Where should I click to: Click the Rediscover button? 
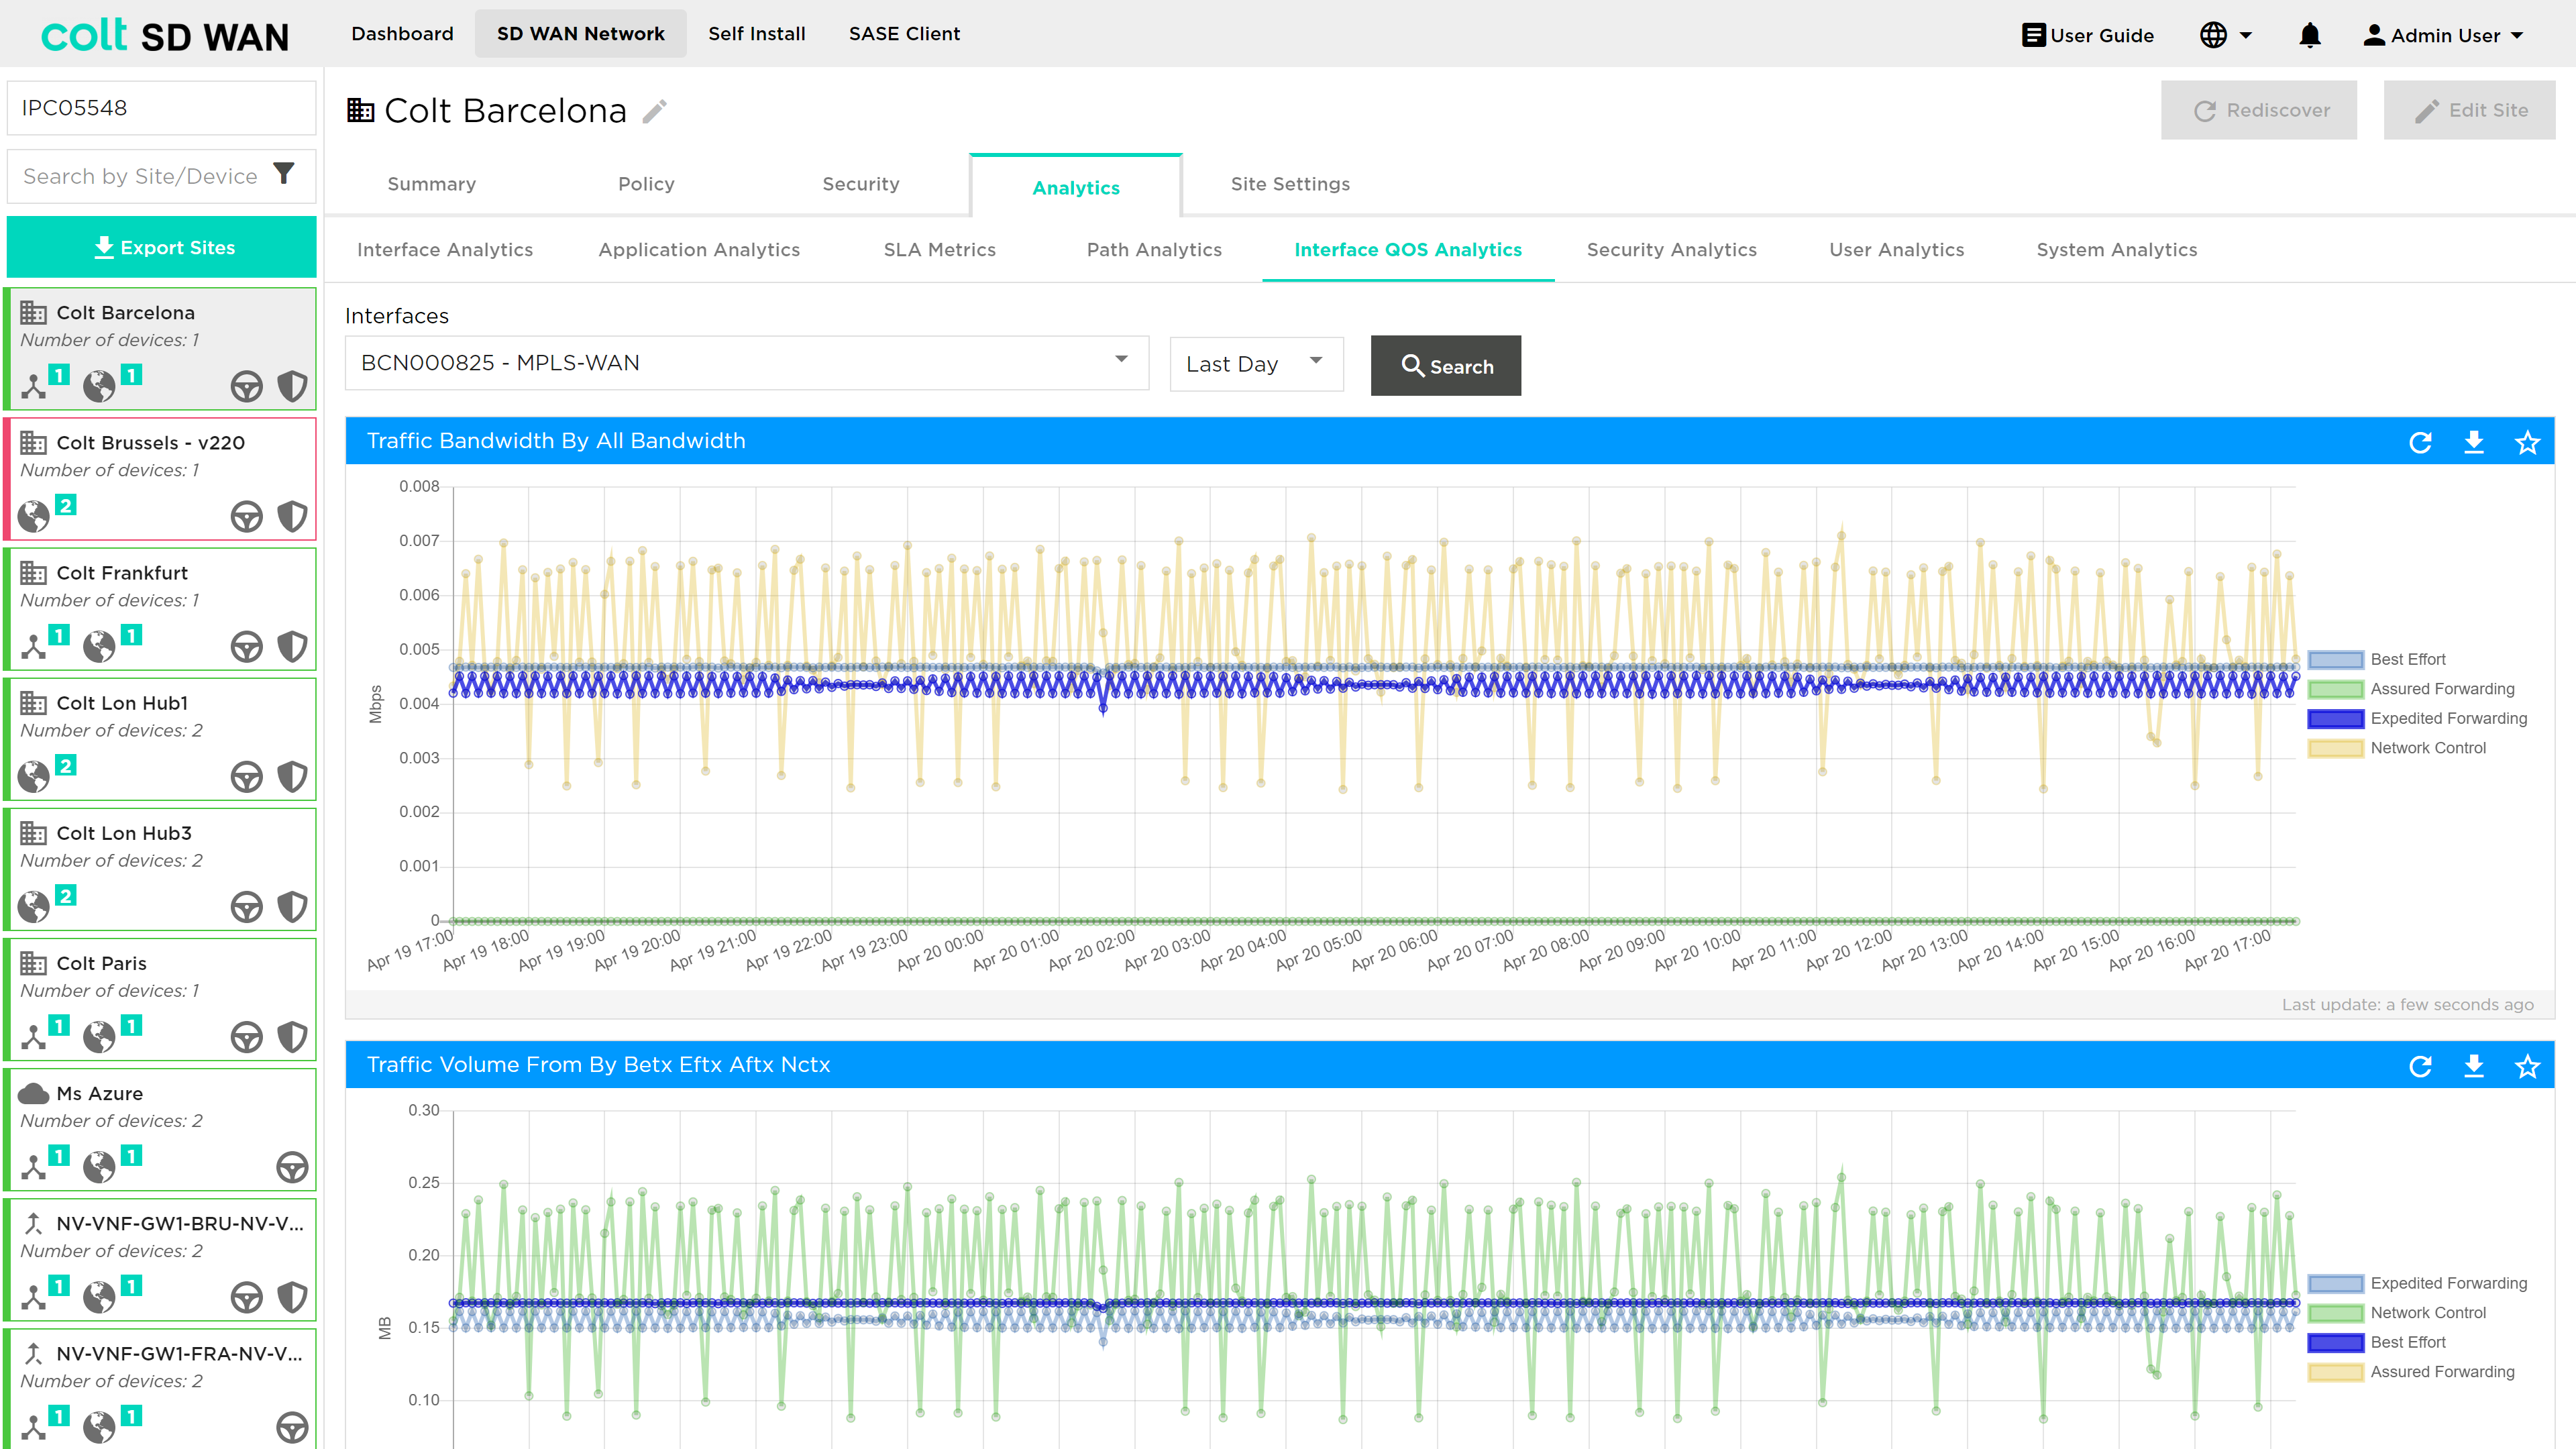(2258, 110)
